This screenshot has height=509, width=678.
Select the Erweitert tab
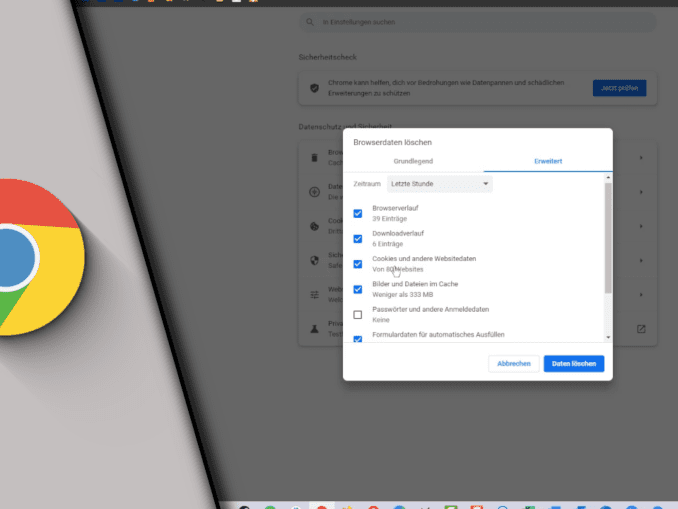548,160
